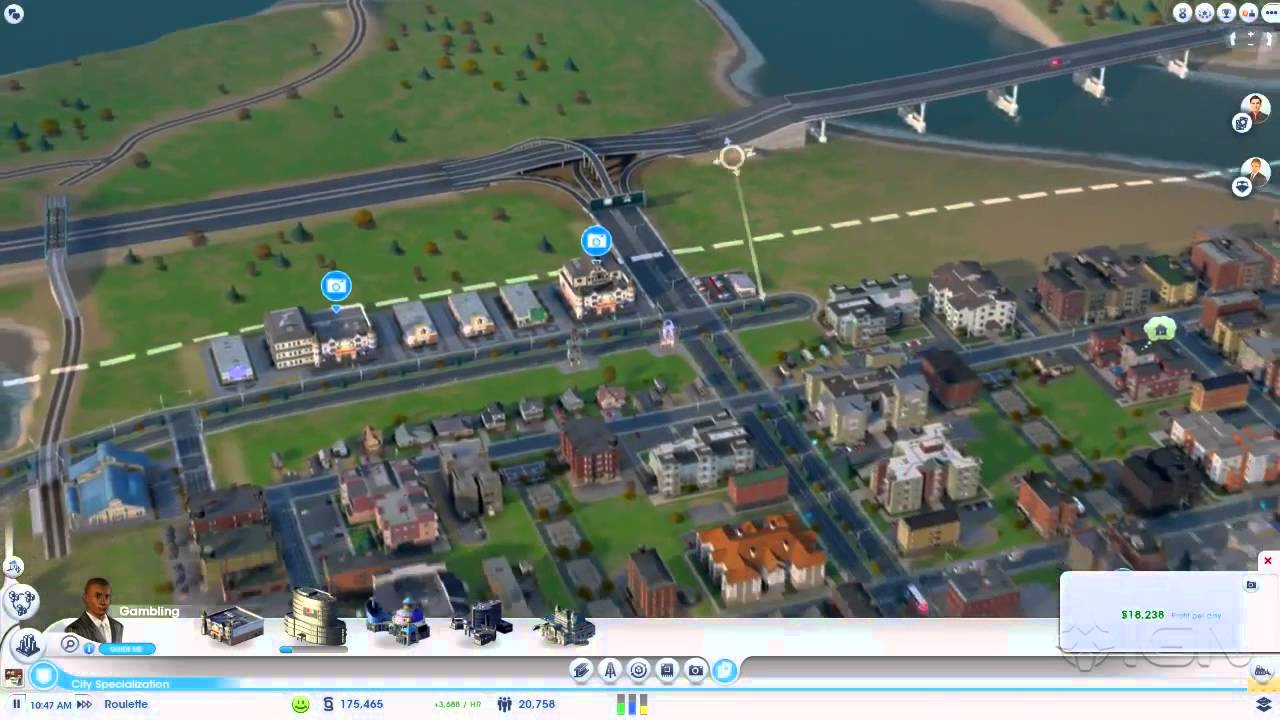Select the small gambling house building
Screen dimensions: 1280x720
232,625
